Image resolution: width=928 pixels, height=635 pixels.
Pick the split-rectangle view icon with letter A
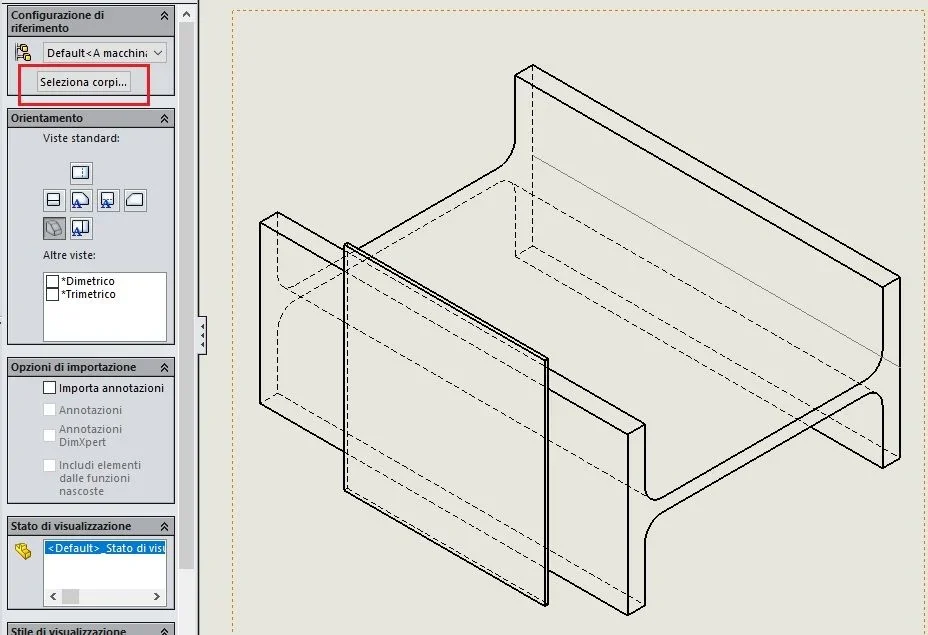coord(81,228)
